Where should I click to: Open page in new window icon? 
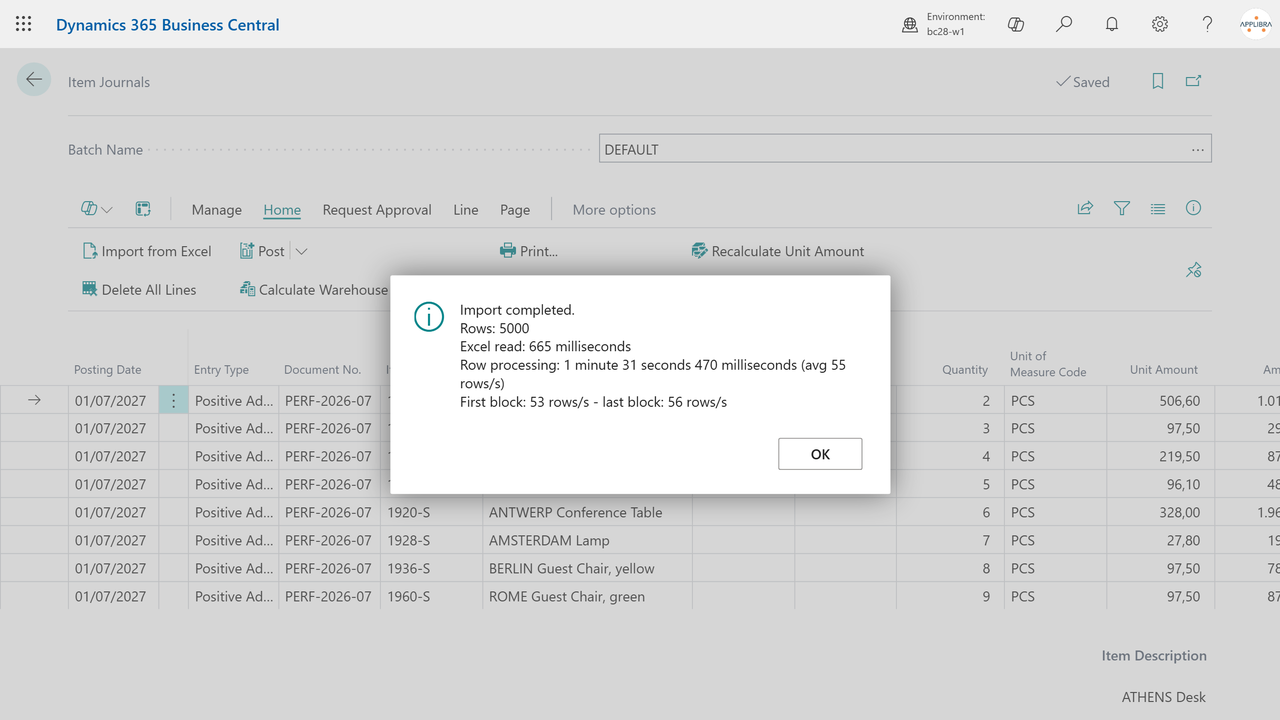[1193, 81]
